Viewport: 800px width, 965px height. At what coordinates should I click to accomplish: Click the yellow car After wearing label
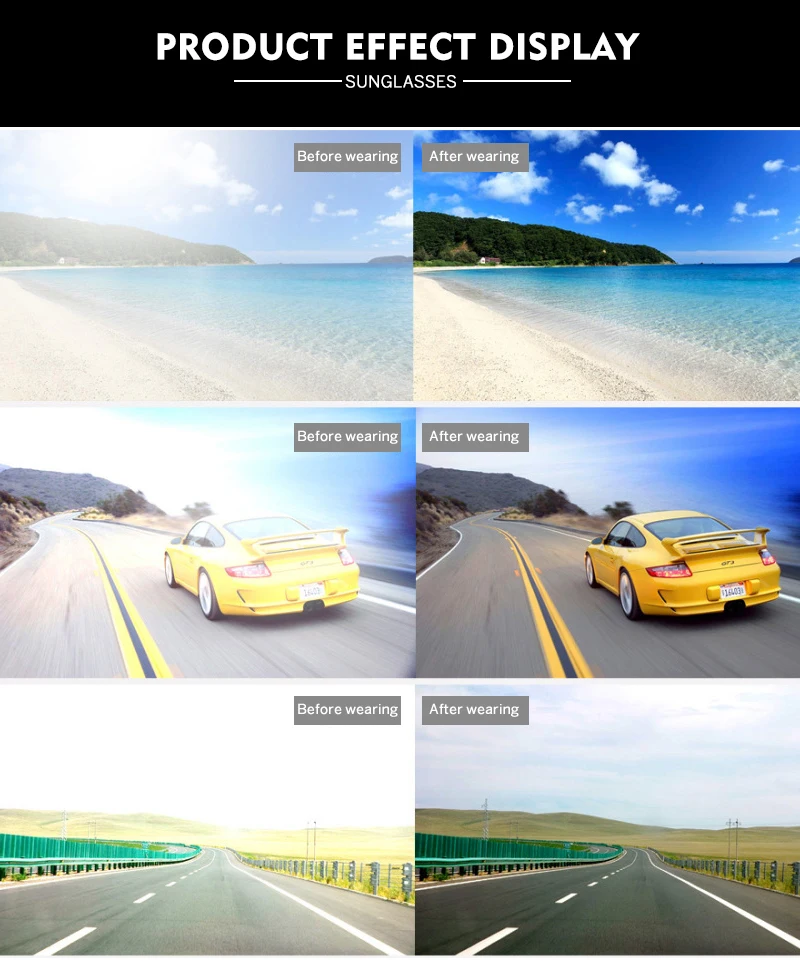point(475,437)
